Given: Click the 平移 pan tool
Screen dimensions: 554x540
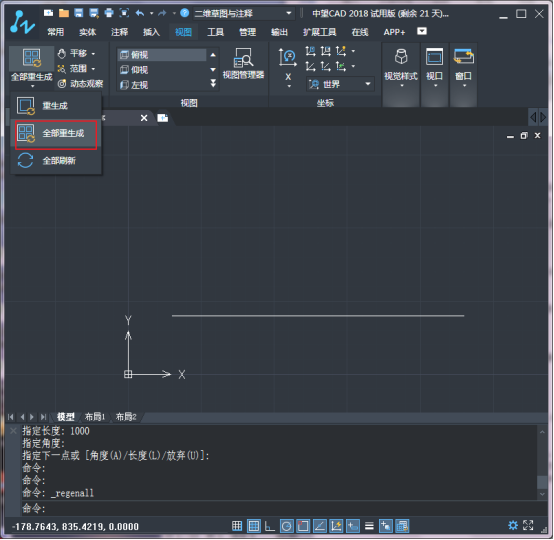Looking at the screenshot, I should point(73,53).
